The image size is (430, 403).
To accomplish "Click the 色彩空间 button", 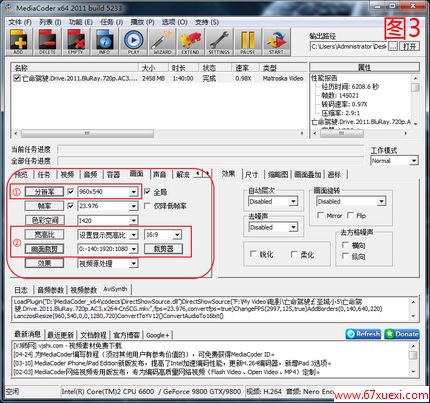I will 44,220.
